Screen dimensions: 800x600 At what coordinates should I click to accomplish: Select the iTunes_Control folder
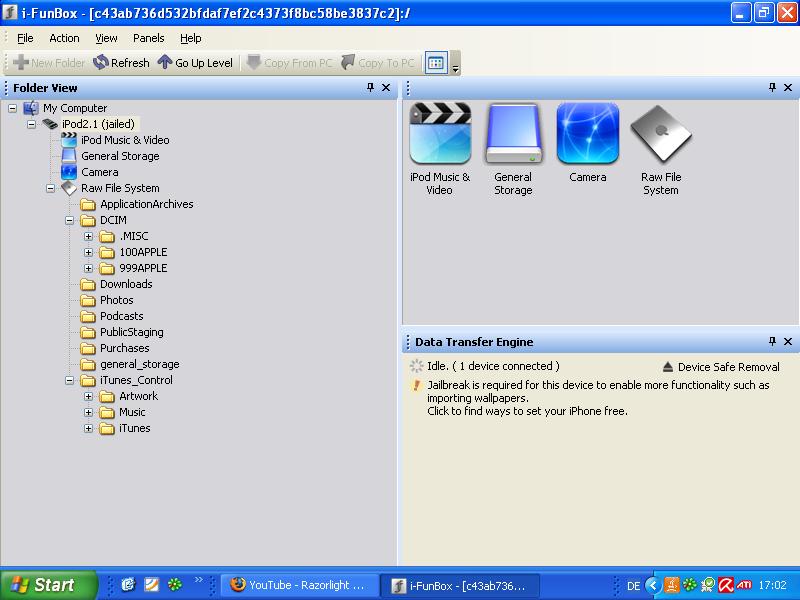click(136, 380)
